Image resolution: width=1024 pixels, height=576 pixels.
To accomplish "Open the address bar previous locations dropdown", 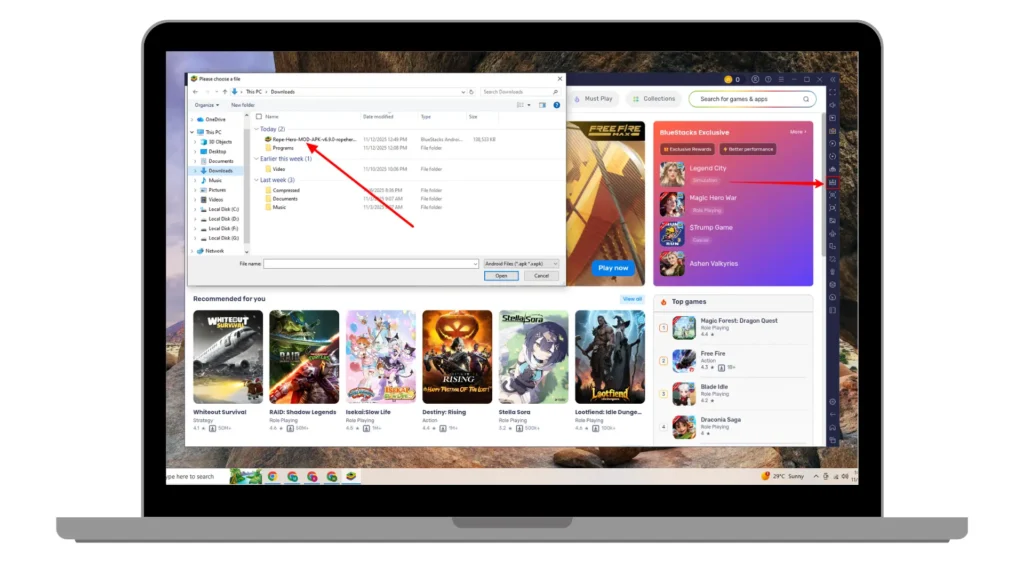I will 463,92.
